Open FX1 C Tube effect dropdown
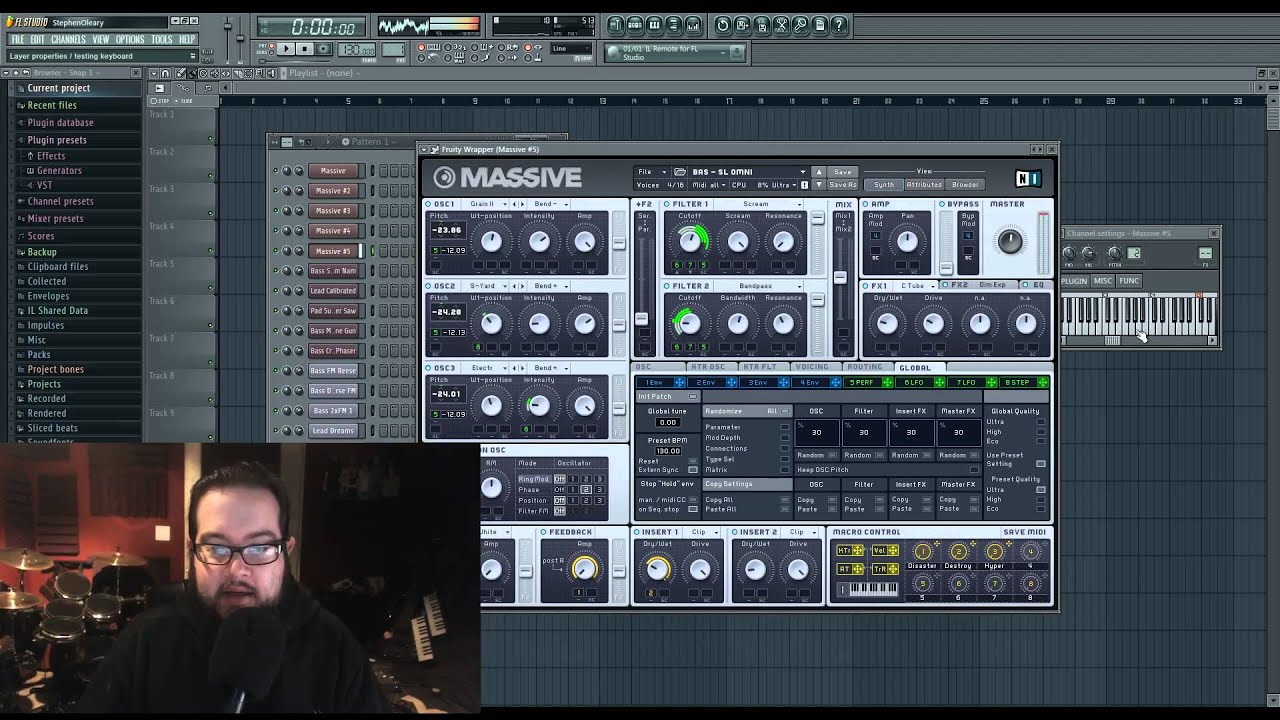Viewport: 1280px width, 720px height. (917, 286)
